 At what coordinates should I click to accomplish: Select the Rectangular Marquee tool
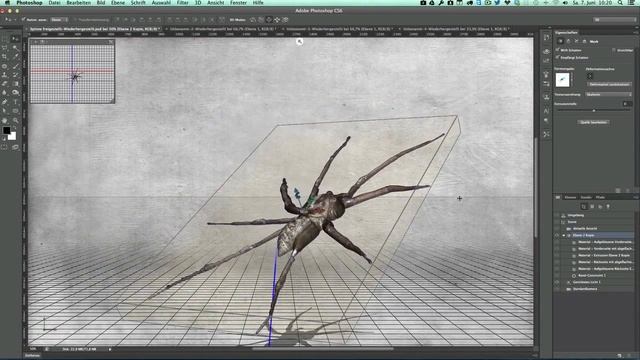coord(4,38)
